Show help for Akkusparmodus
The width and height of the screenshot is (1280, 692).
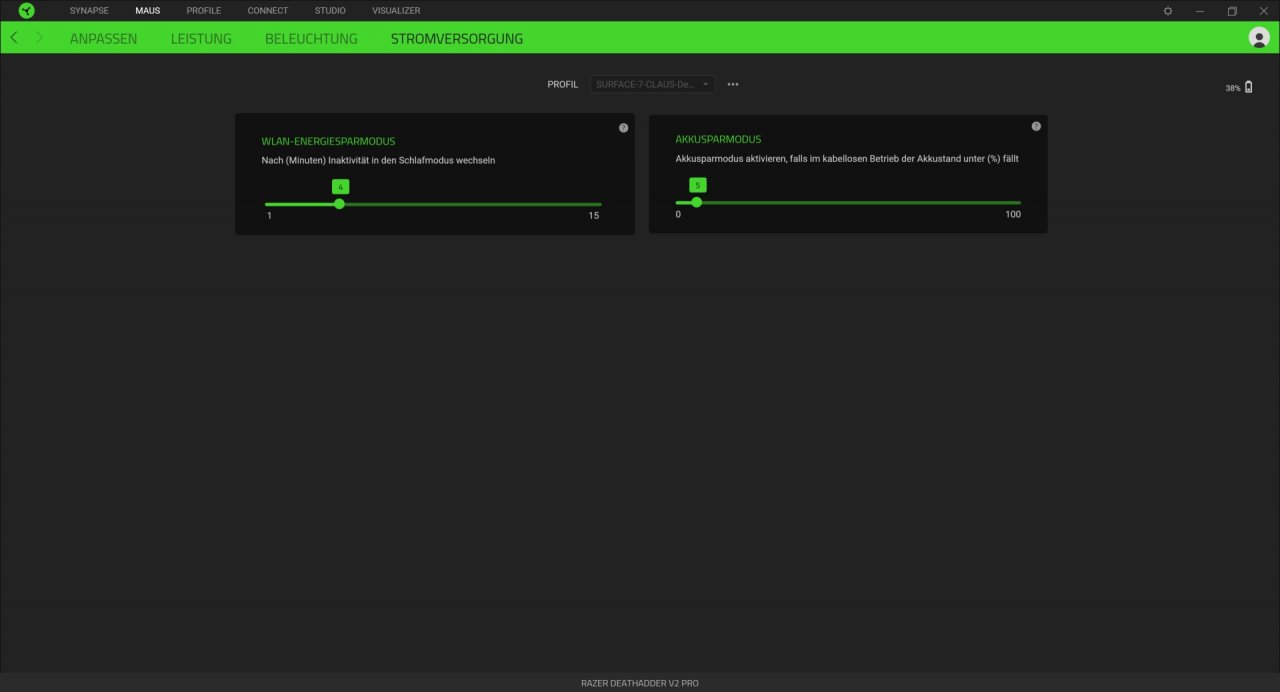[1036, 126]
